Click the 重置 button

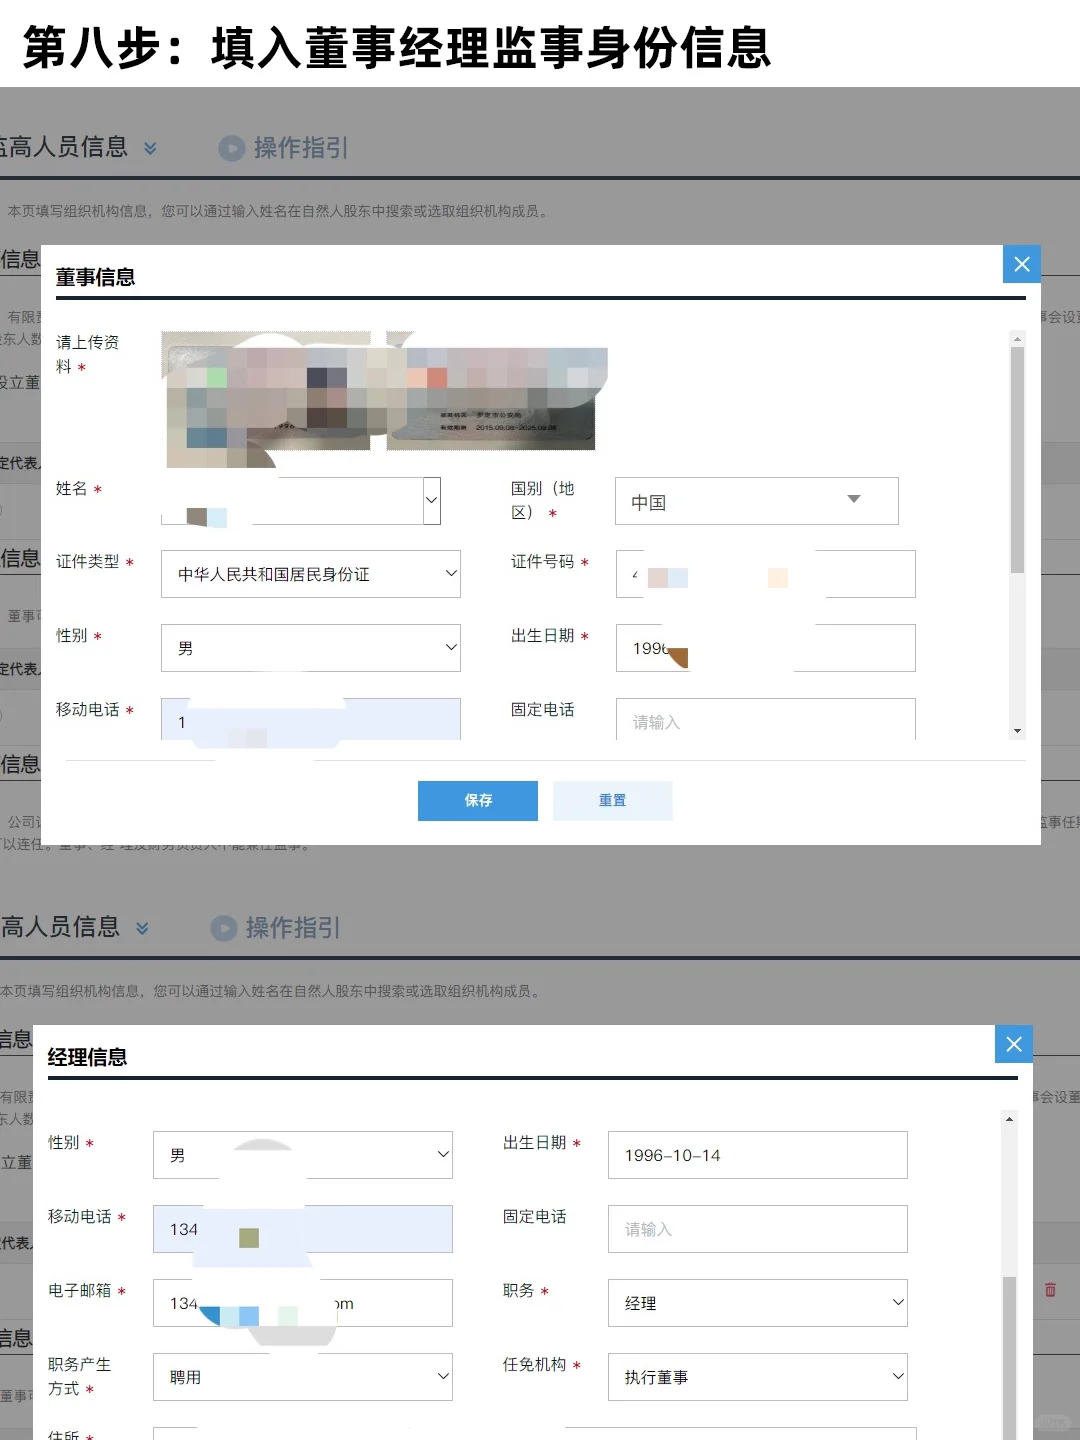[612, 800]
